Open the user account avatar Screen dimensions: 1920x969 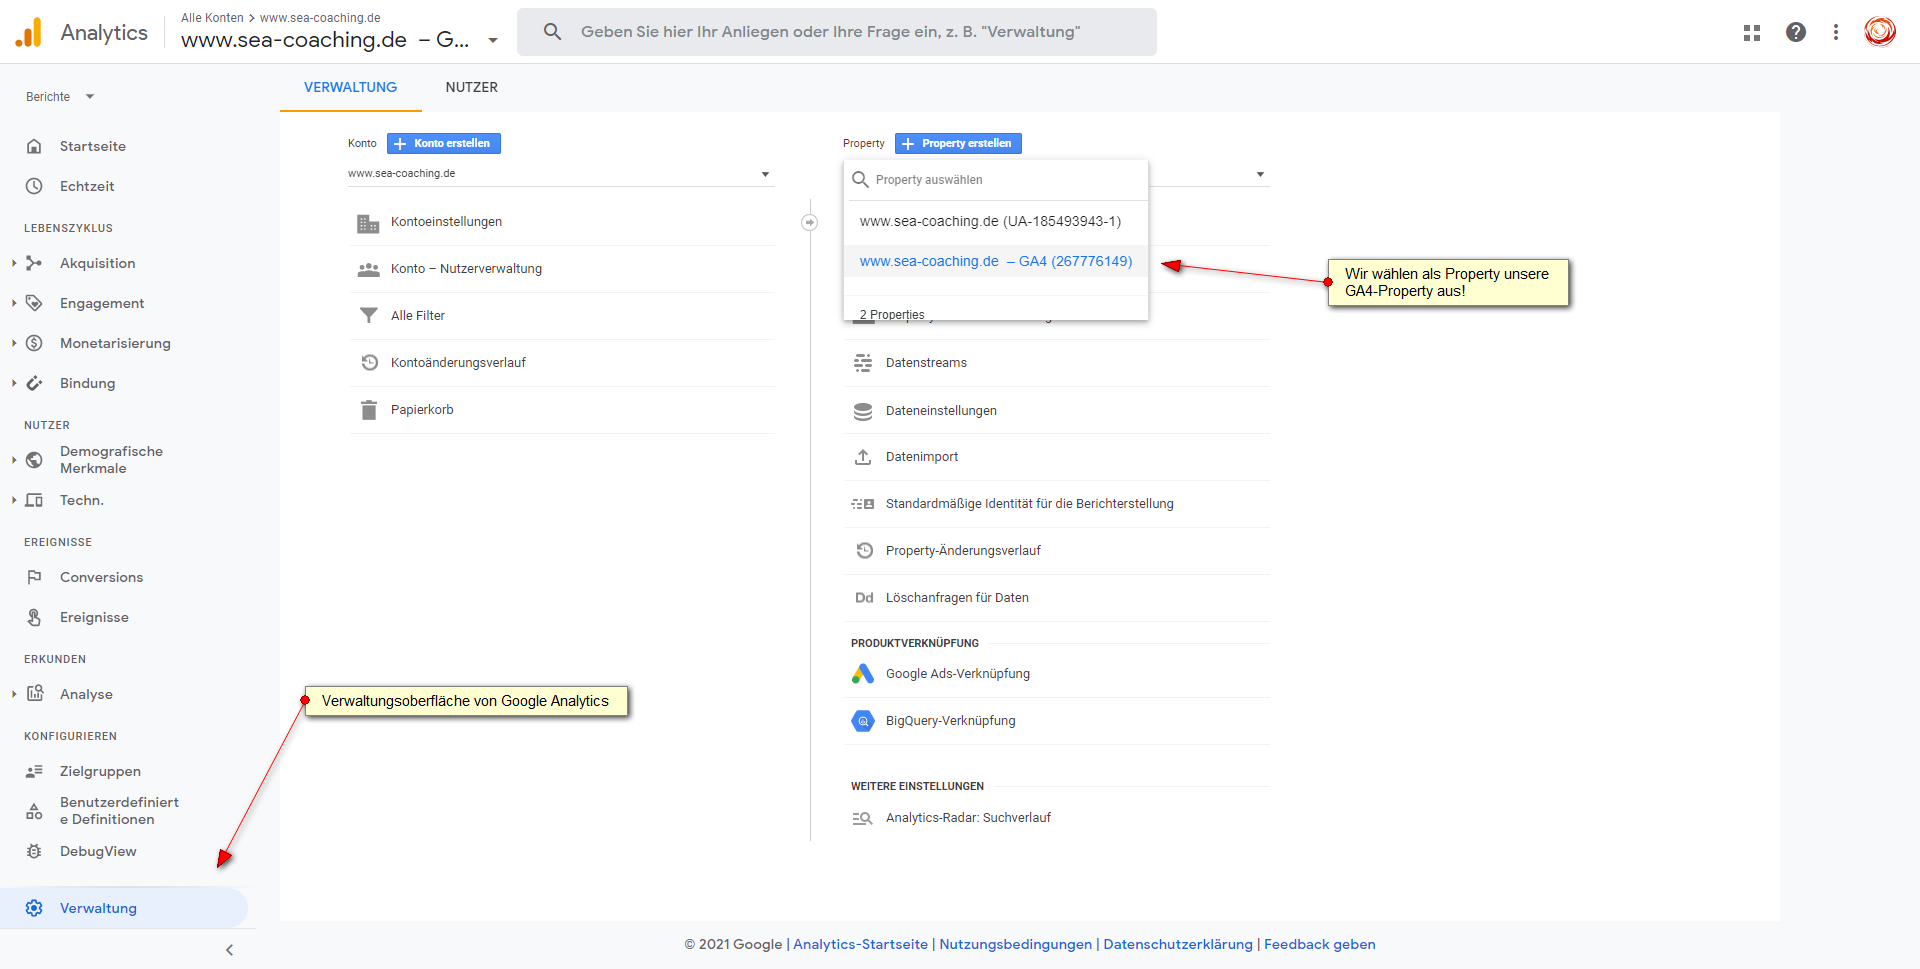(x=1879, y=32)
